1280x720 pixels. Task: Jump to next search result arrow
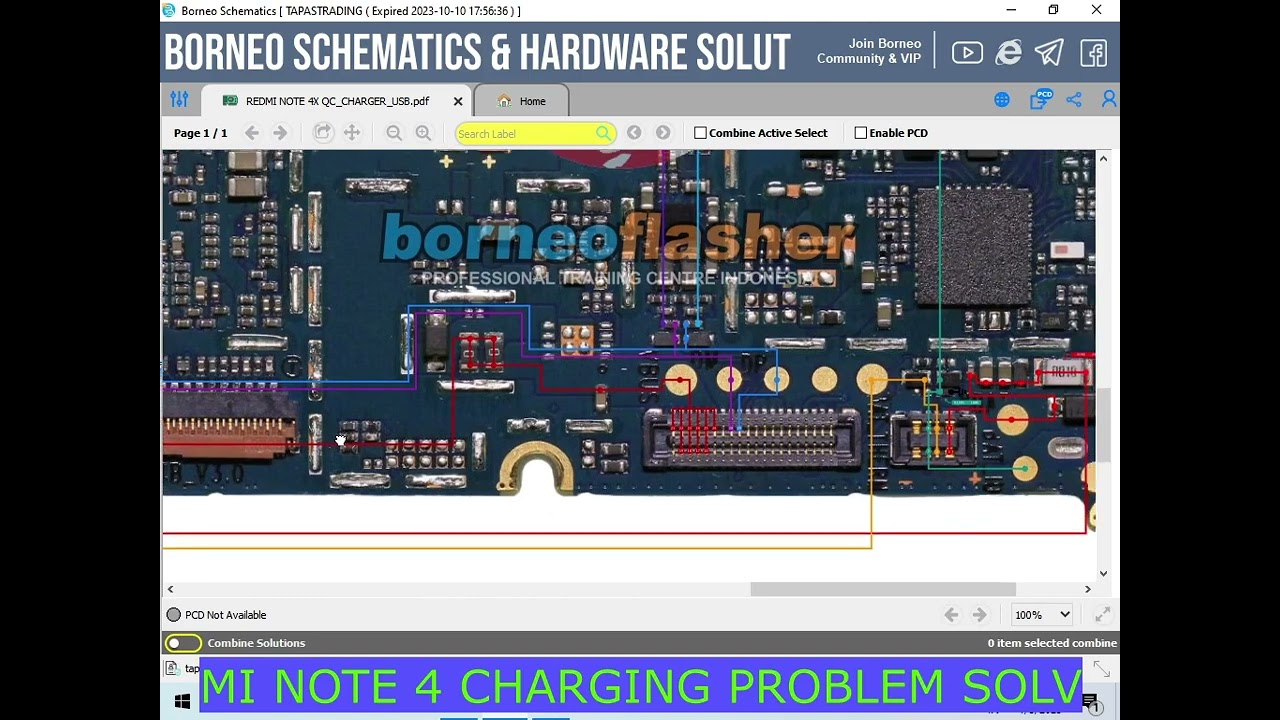[x=663, y=133]
